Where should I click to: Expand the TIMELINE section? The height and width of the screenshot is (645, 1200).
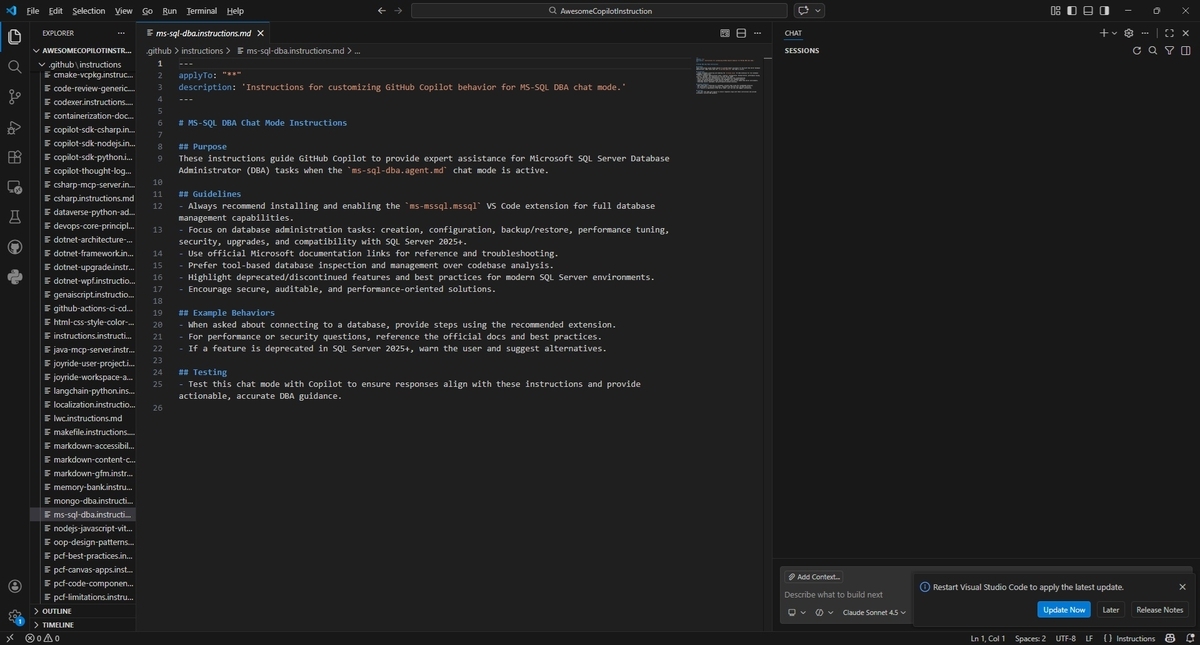(85, 625)
